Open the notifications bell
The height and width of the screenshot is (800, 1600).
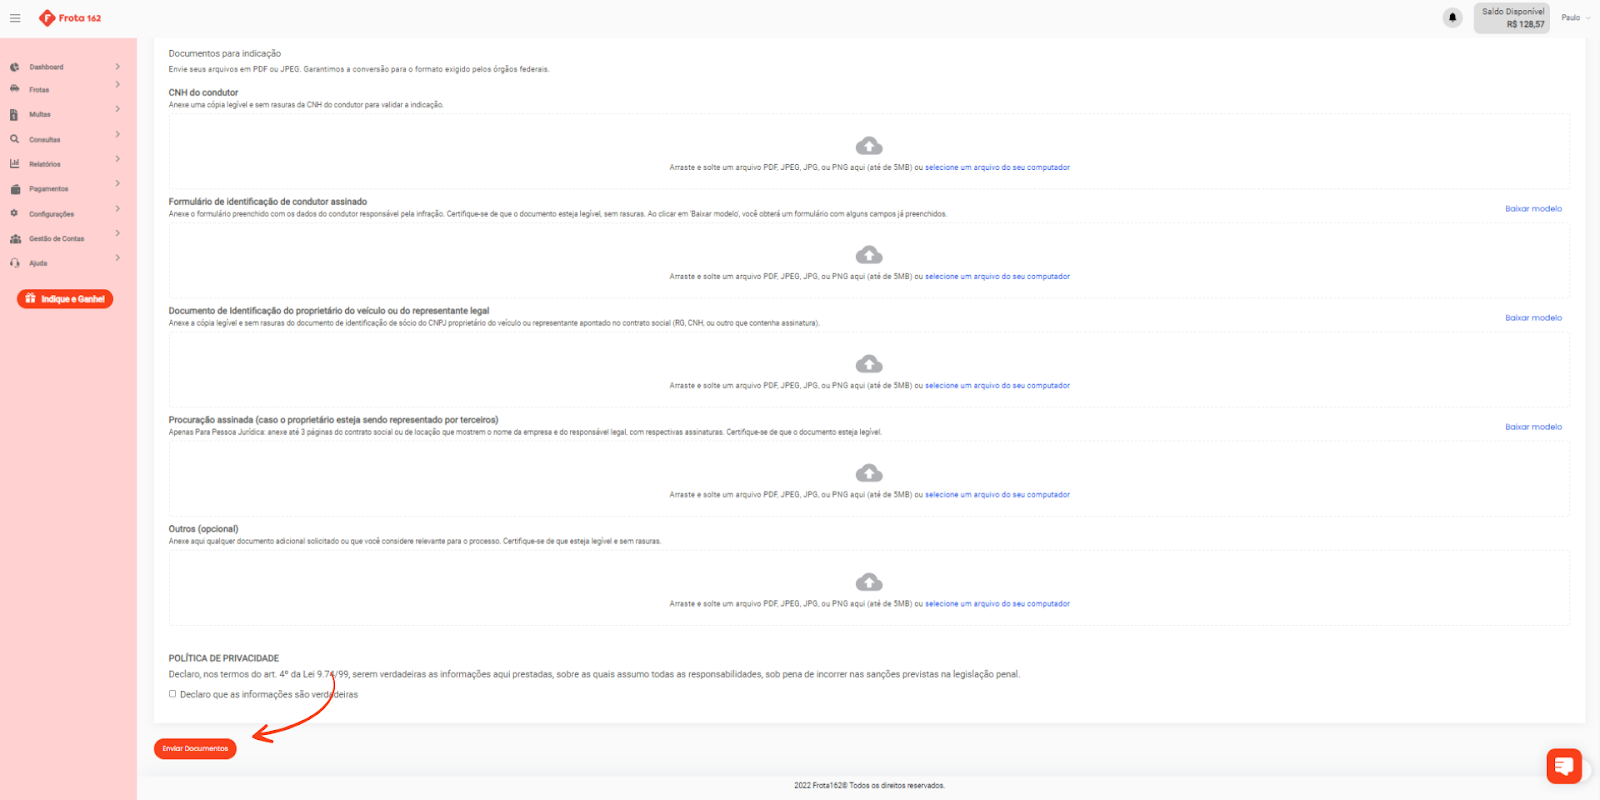pos(1453,18)
